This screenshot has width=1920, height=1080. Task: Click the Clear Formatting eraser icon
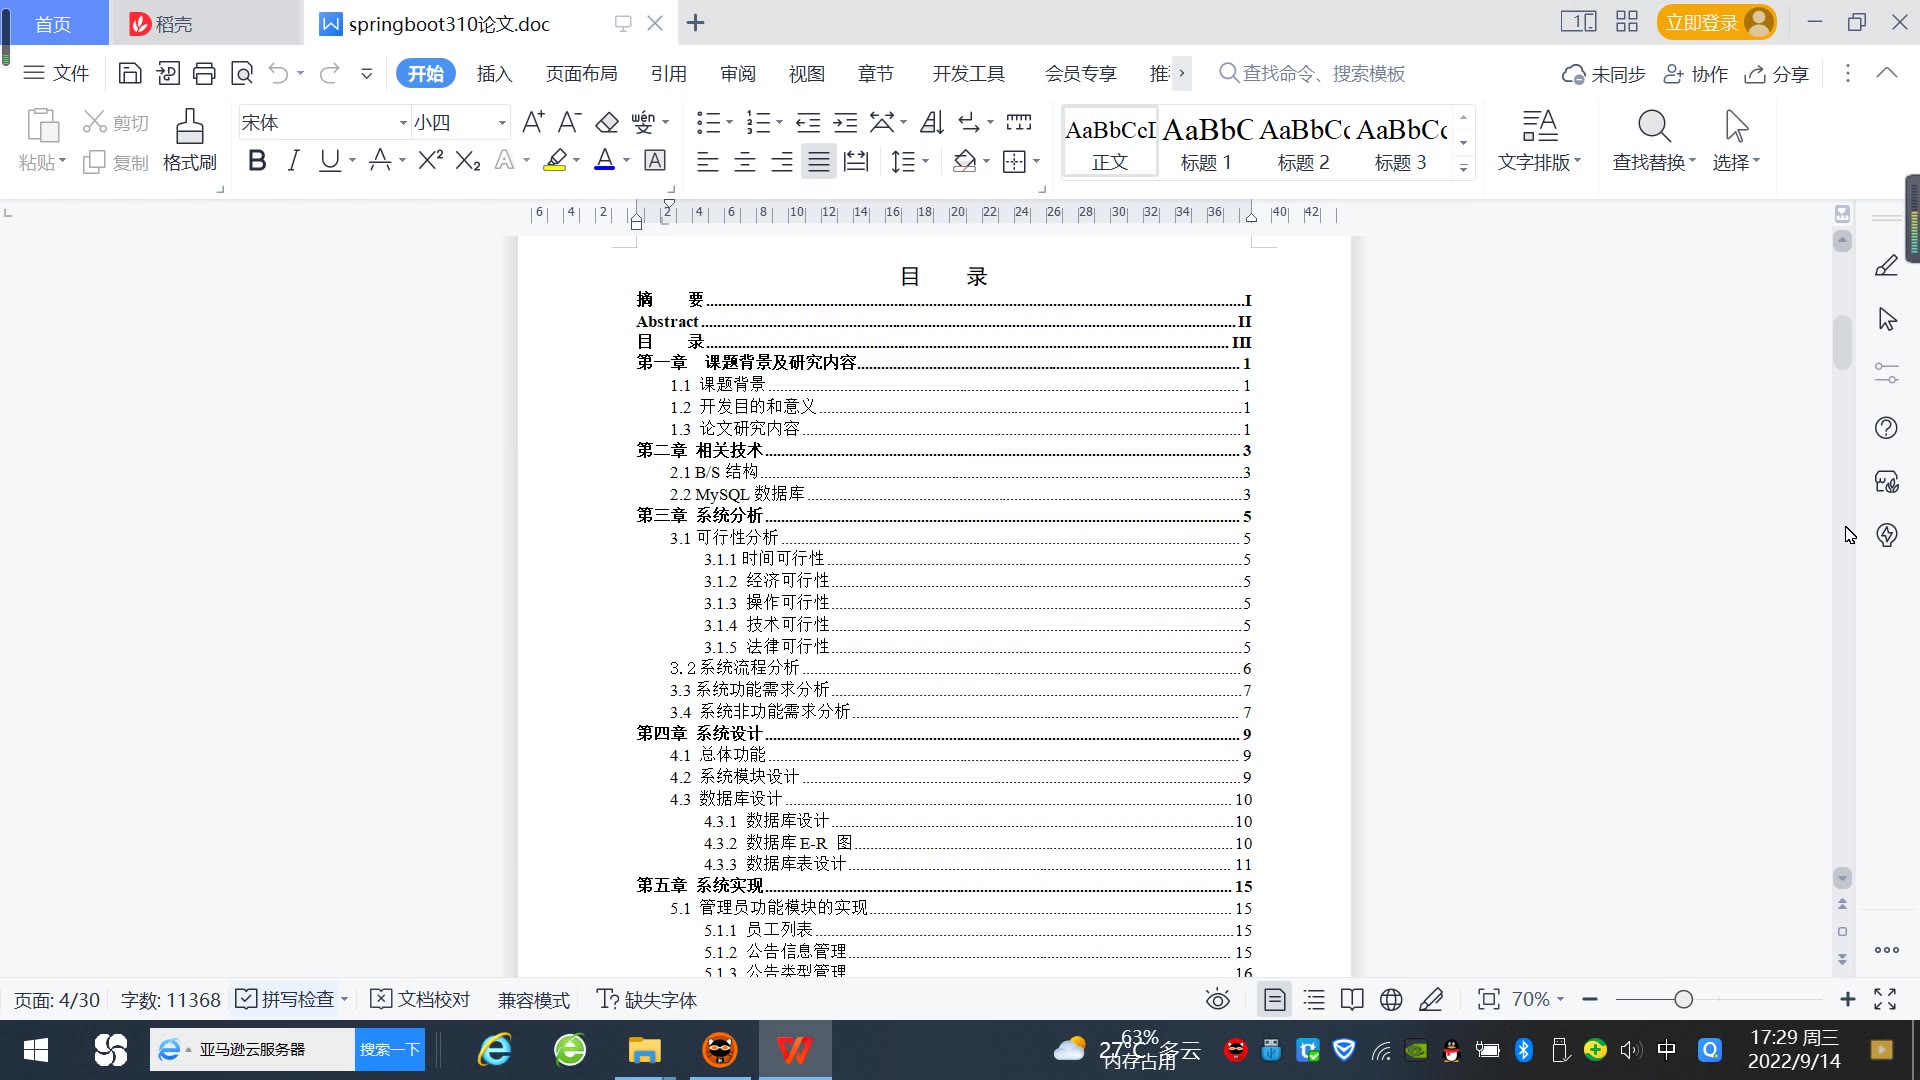[x=607, y=122]
